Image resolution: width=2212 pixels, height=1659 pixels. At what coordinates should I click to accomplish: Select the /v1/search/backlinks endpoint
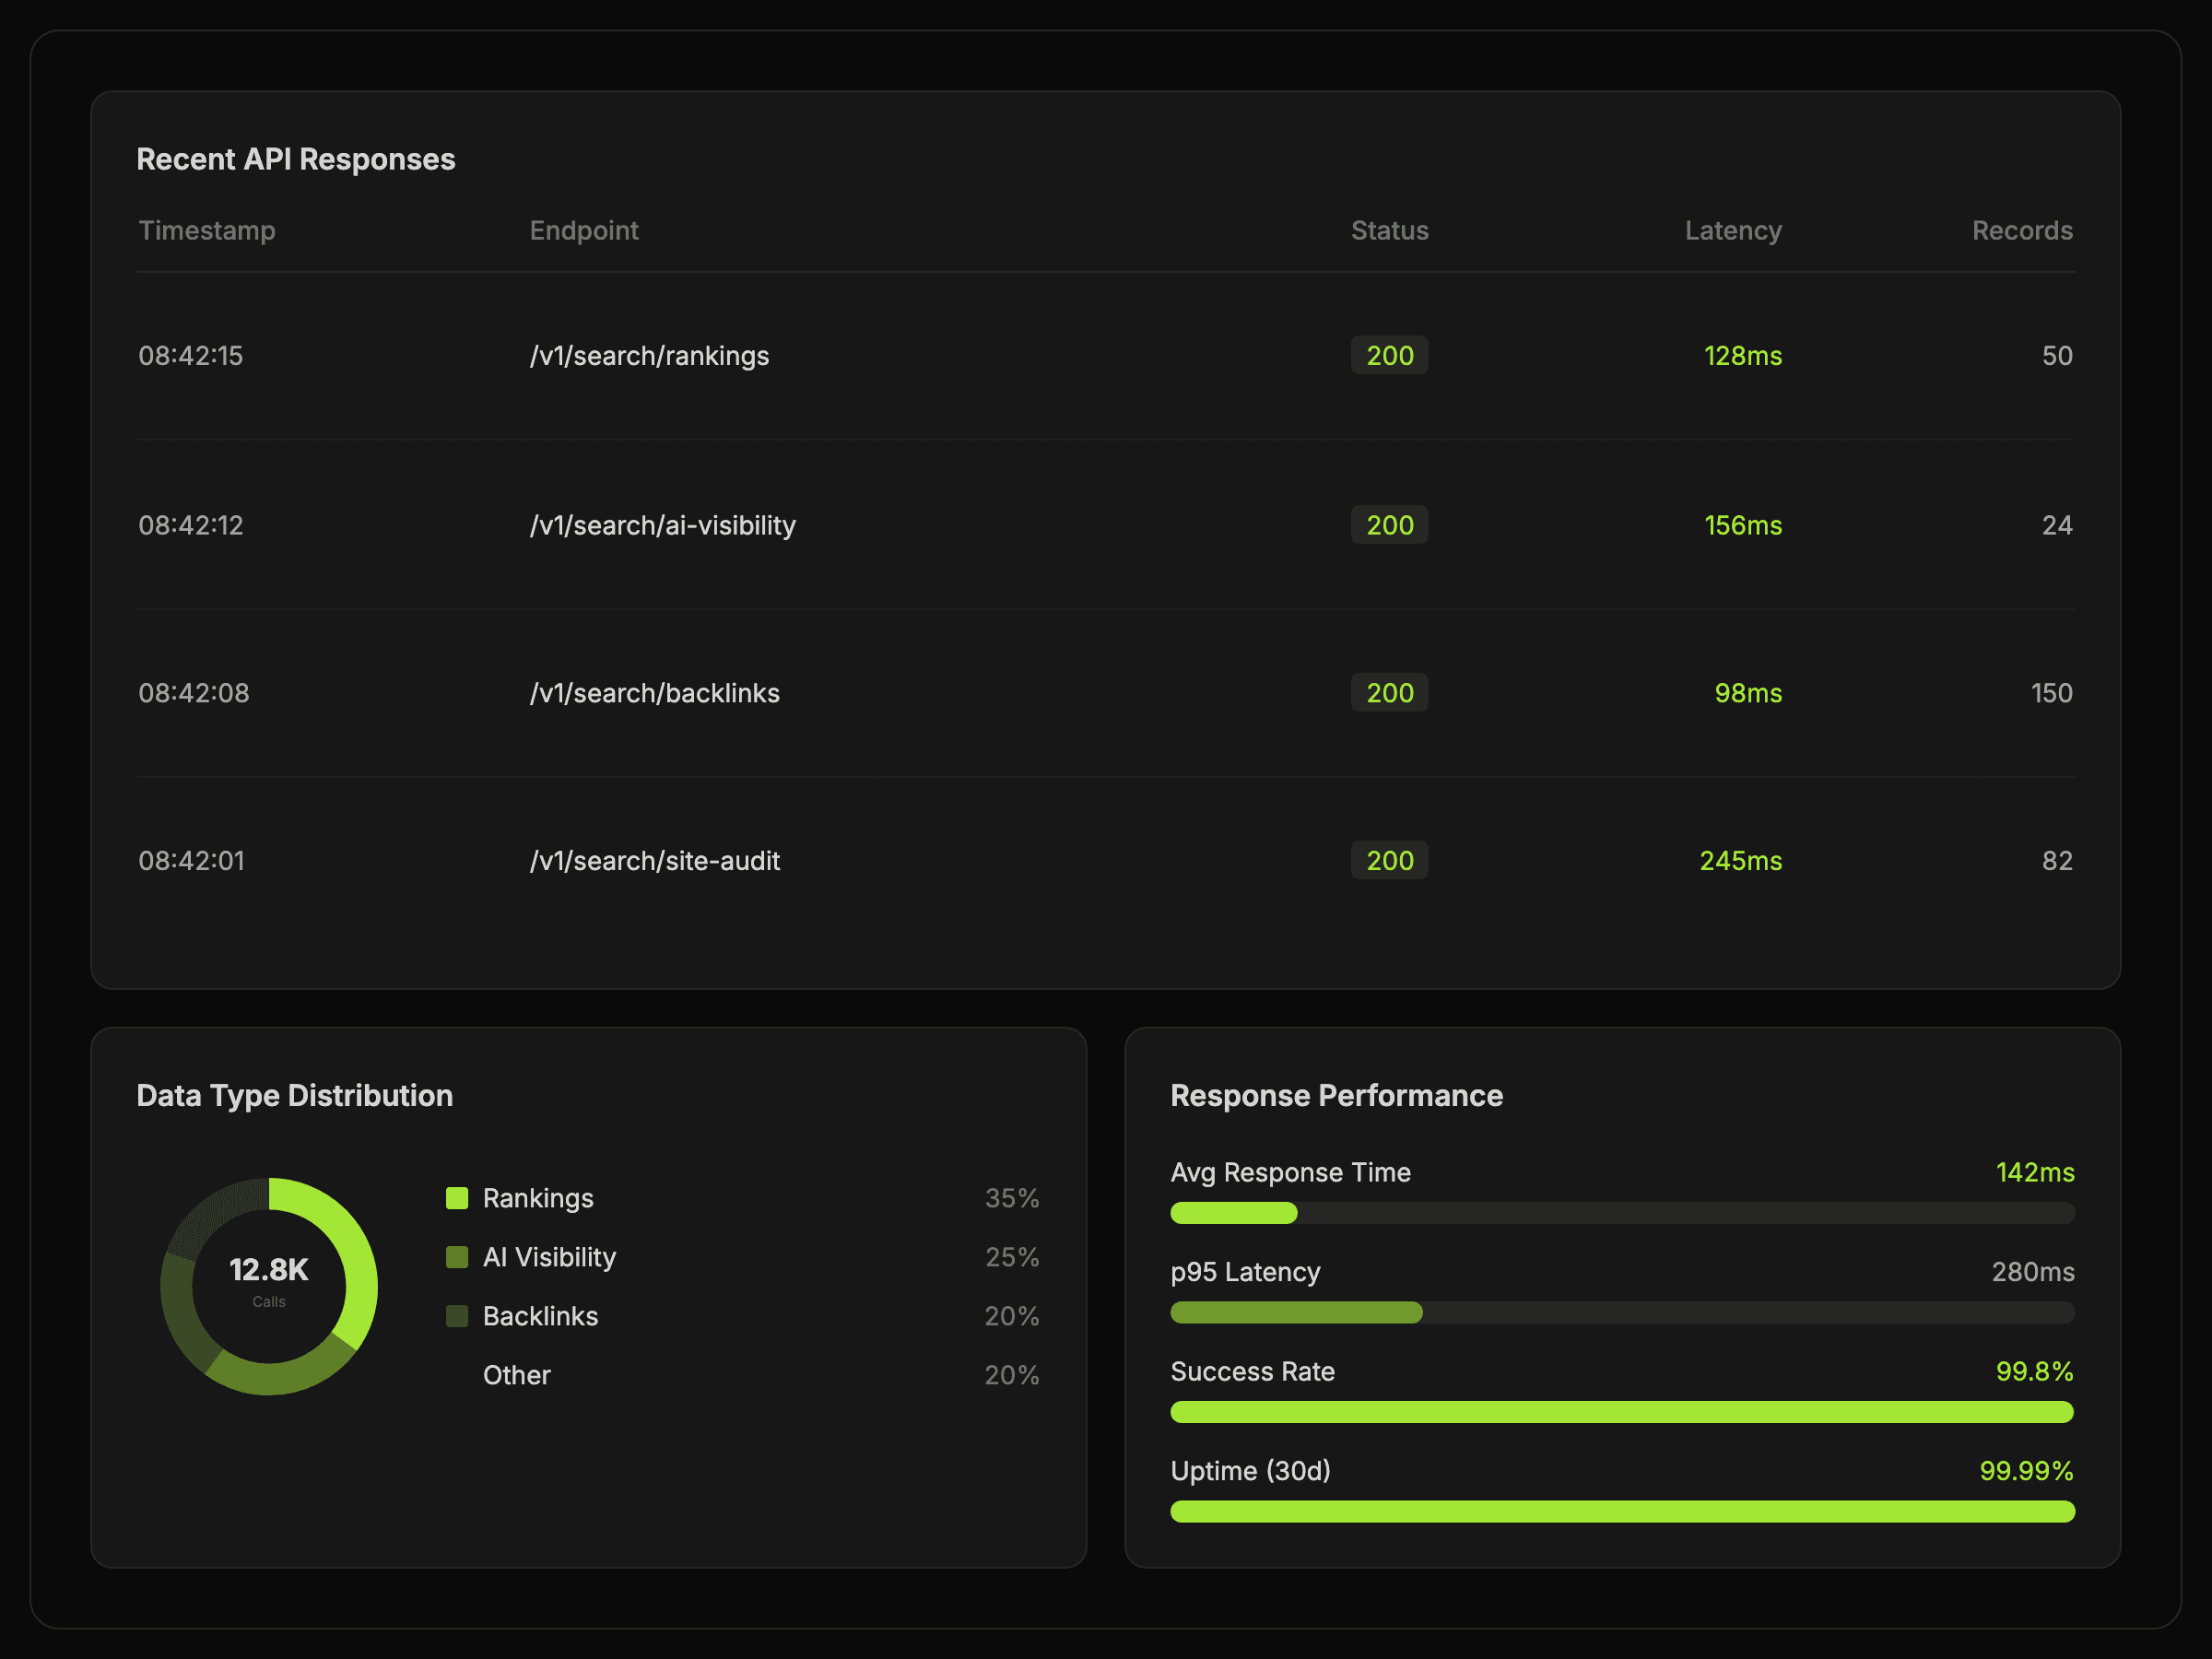[x=654, y=693]
